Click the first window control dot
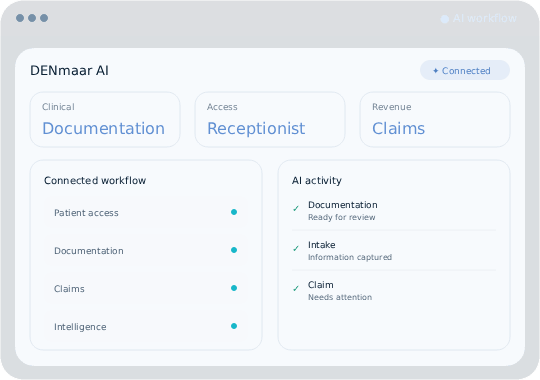Viewport: 540px width, 380px height. point(20,18)
